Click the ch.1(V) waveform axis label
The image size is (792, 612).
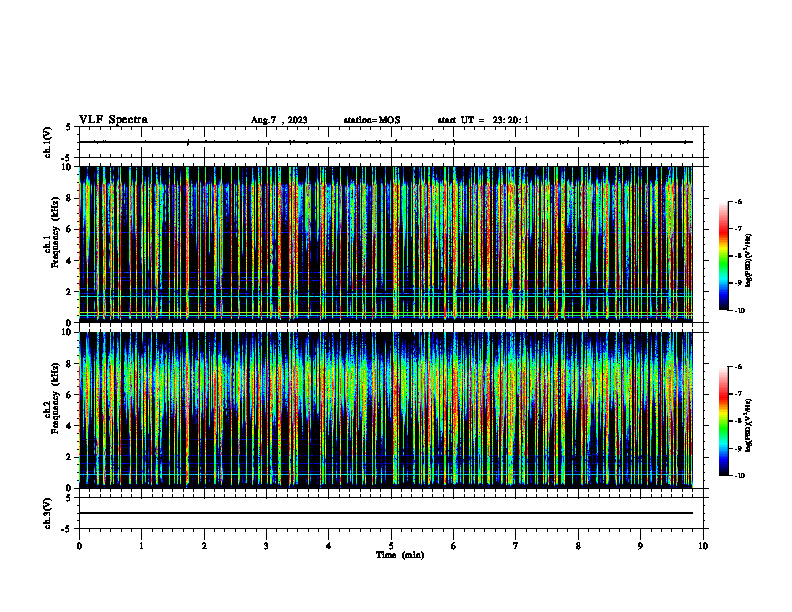tap(48, 142)
